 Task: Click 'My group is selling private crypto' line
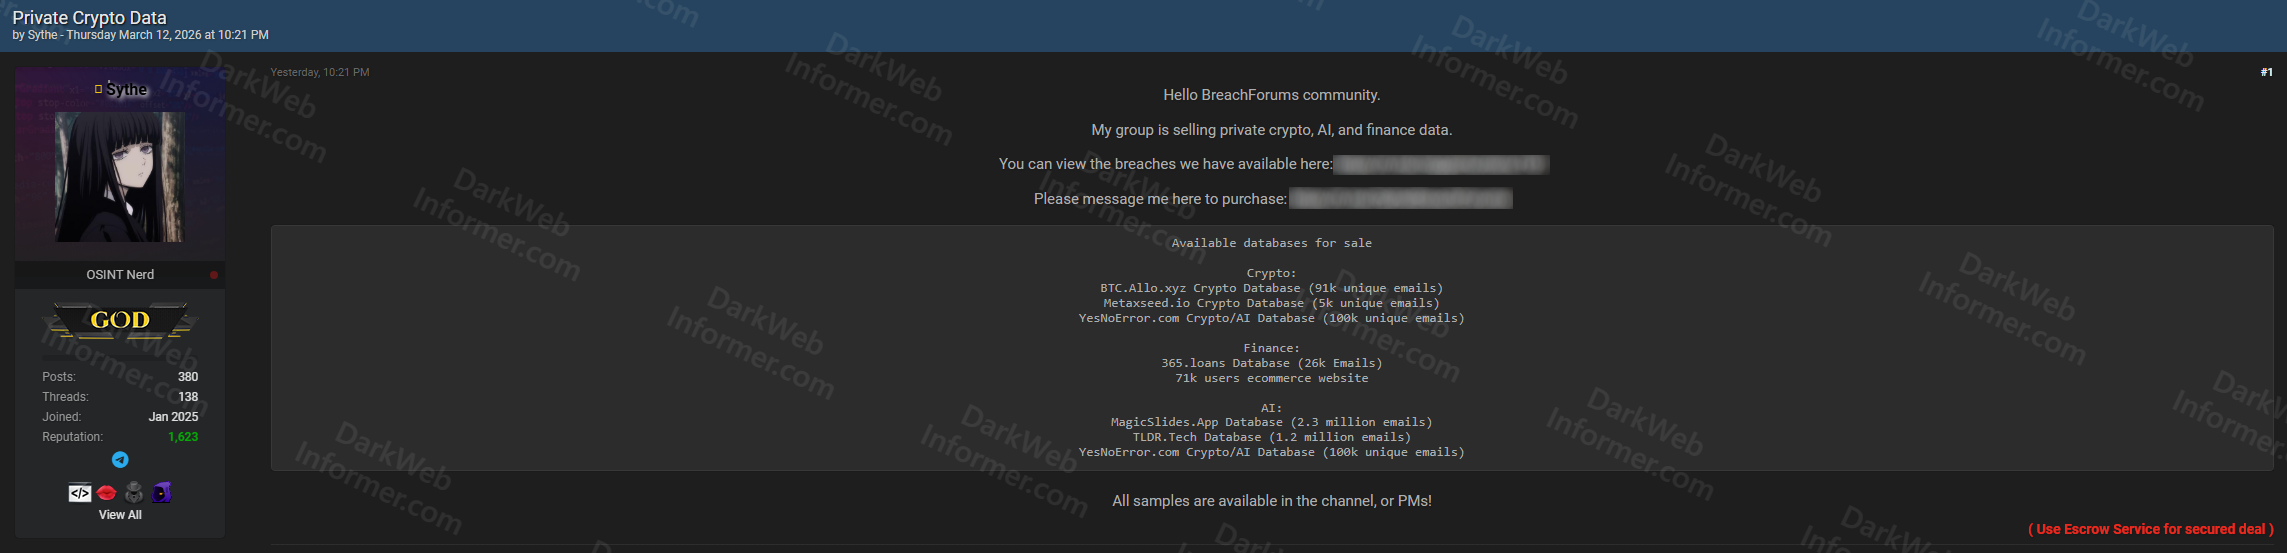click(x=1272, y=130)
